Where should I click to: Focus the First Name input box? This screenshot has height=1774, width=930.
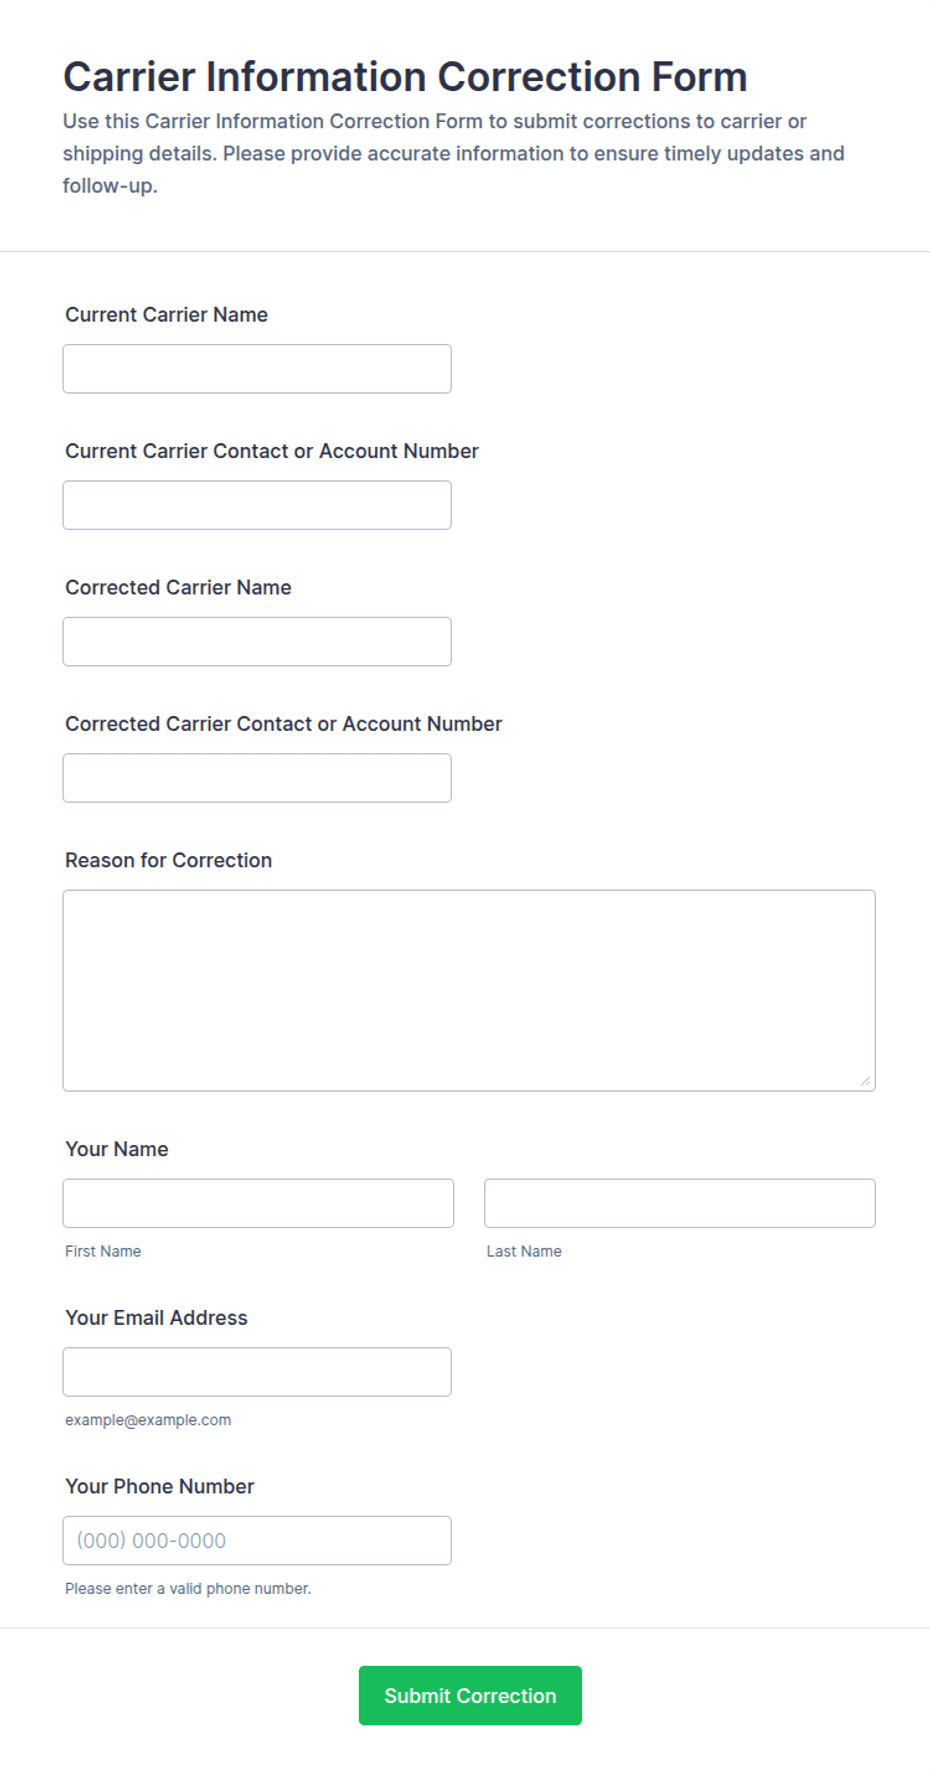[x=258, y=1203]
